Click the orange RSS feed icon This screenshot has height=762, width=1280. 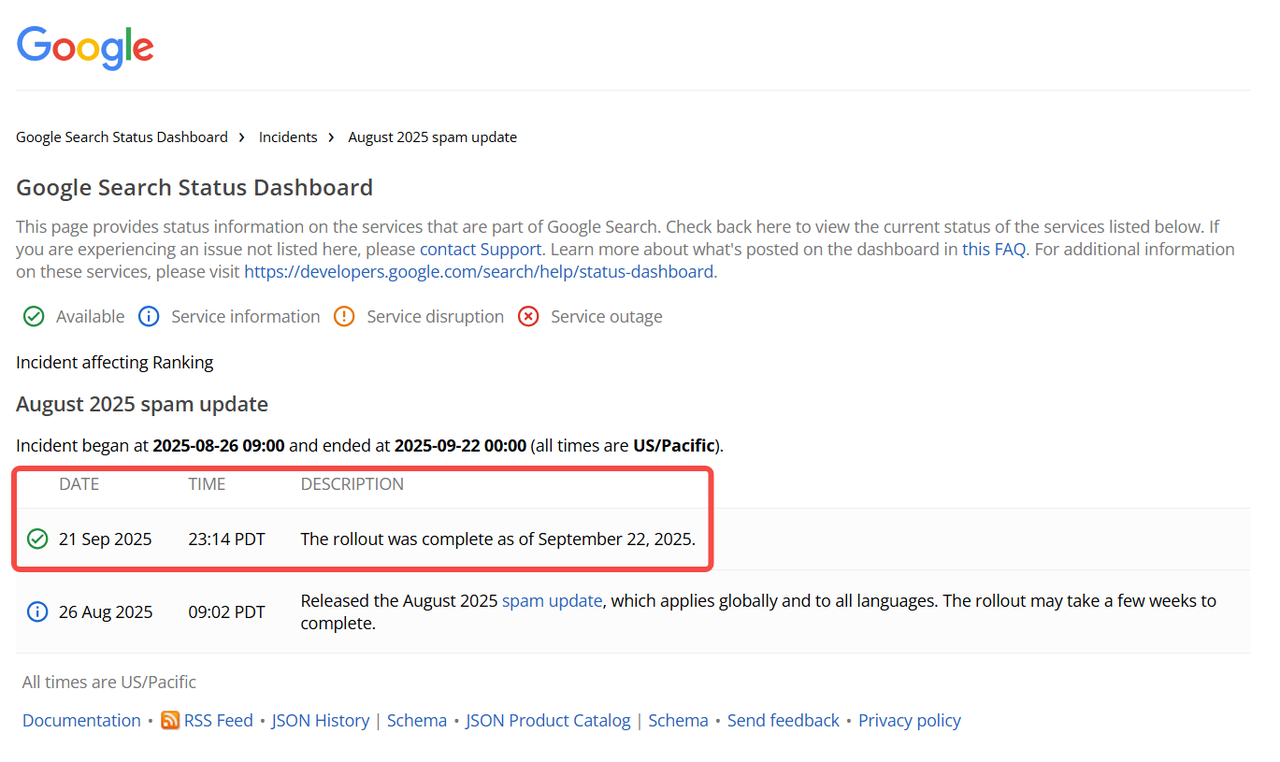click(x=170, y=720)
